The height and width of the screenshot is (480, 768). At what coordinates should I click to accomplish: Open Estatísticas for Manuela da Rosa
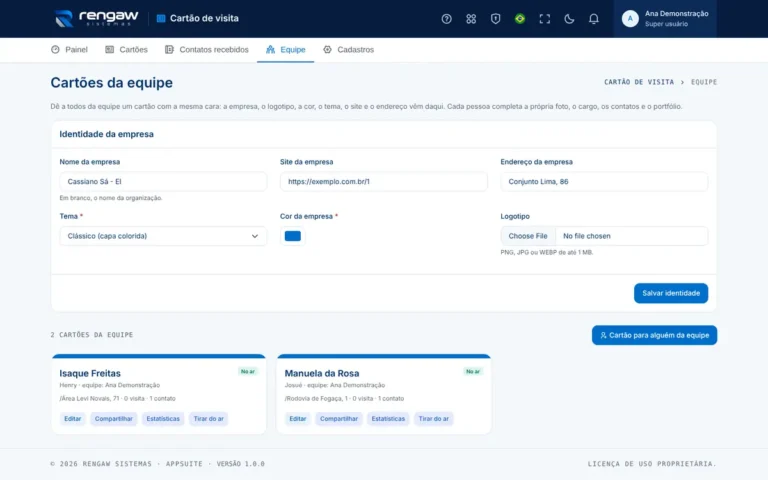[388, 419]
